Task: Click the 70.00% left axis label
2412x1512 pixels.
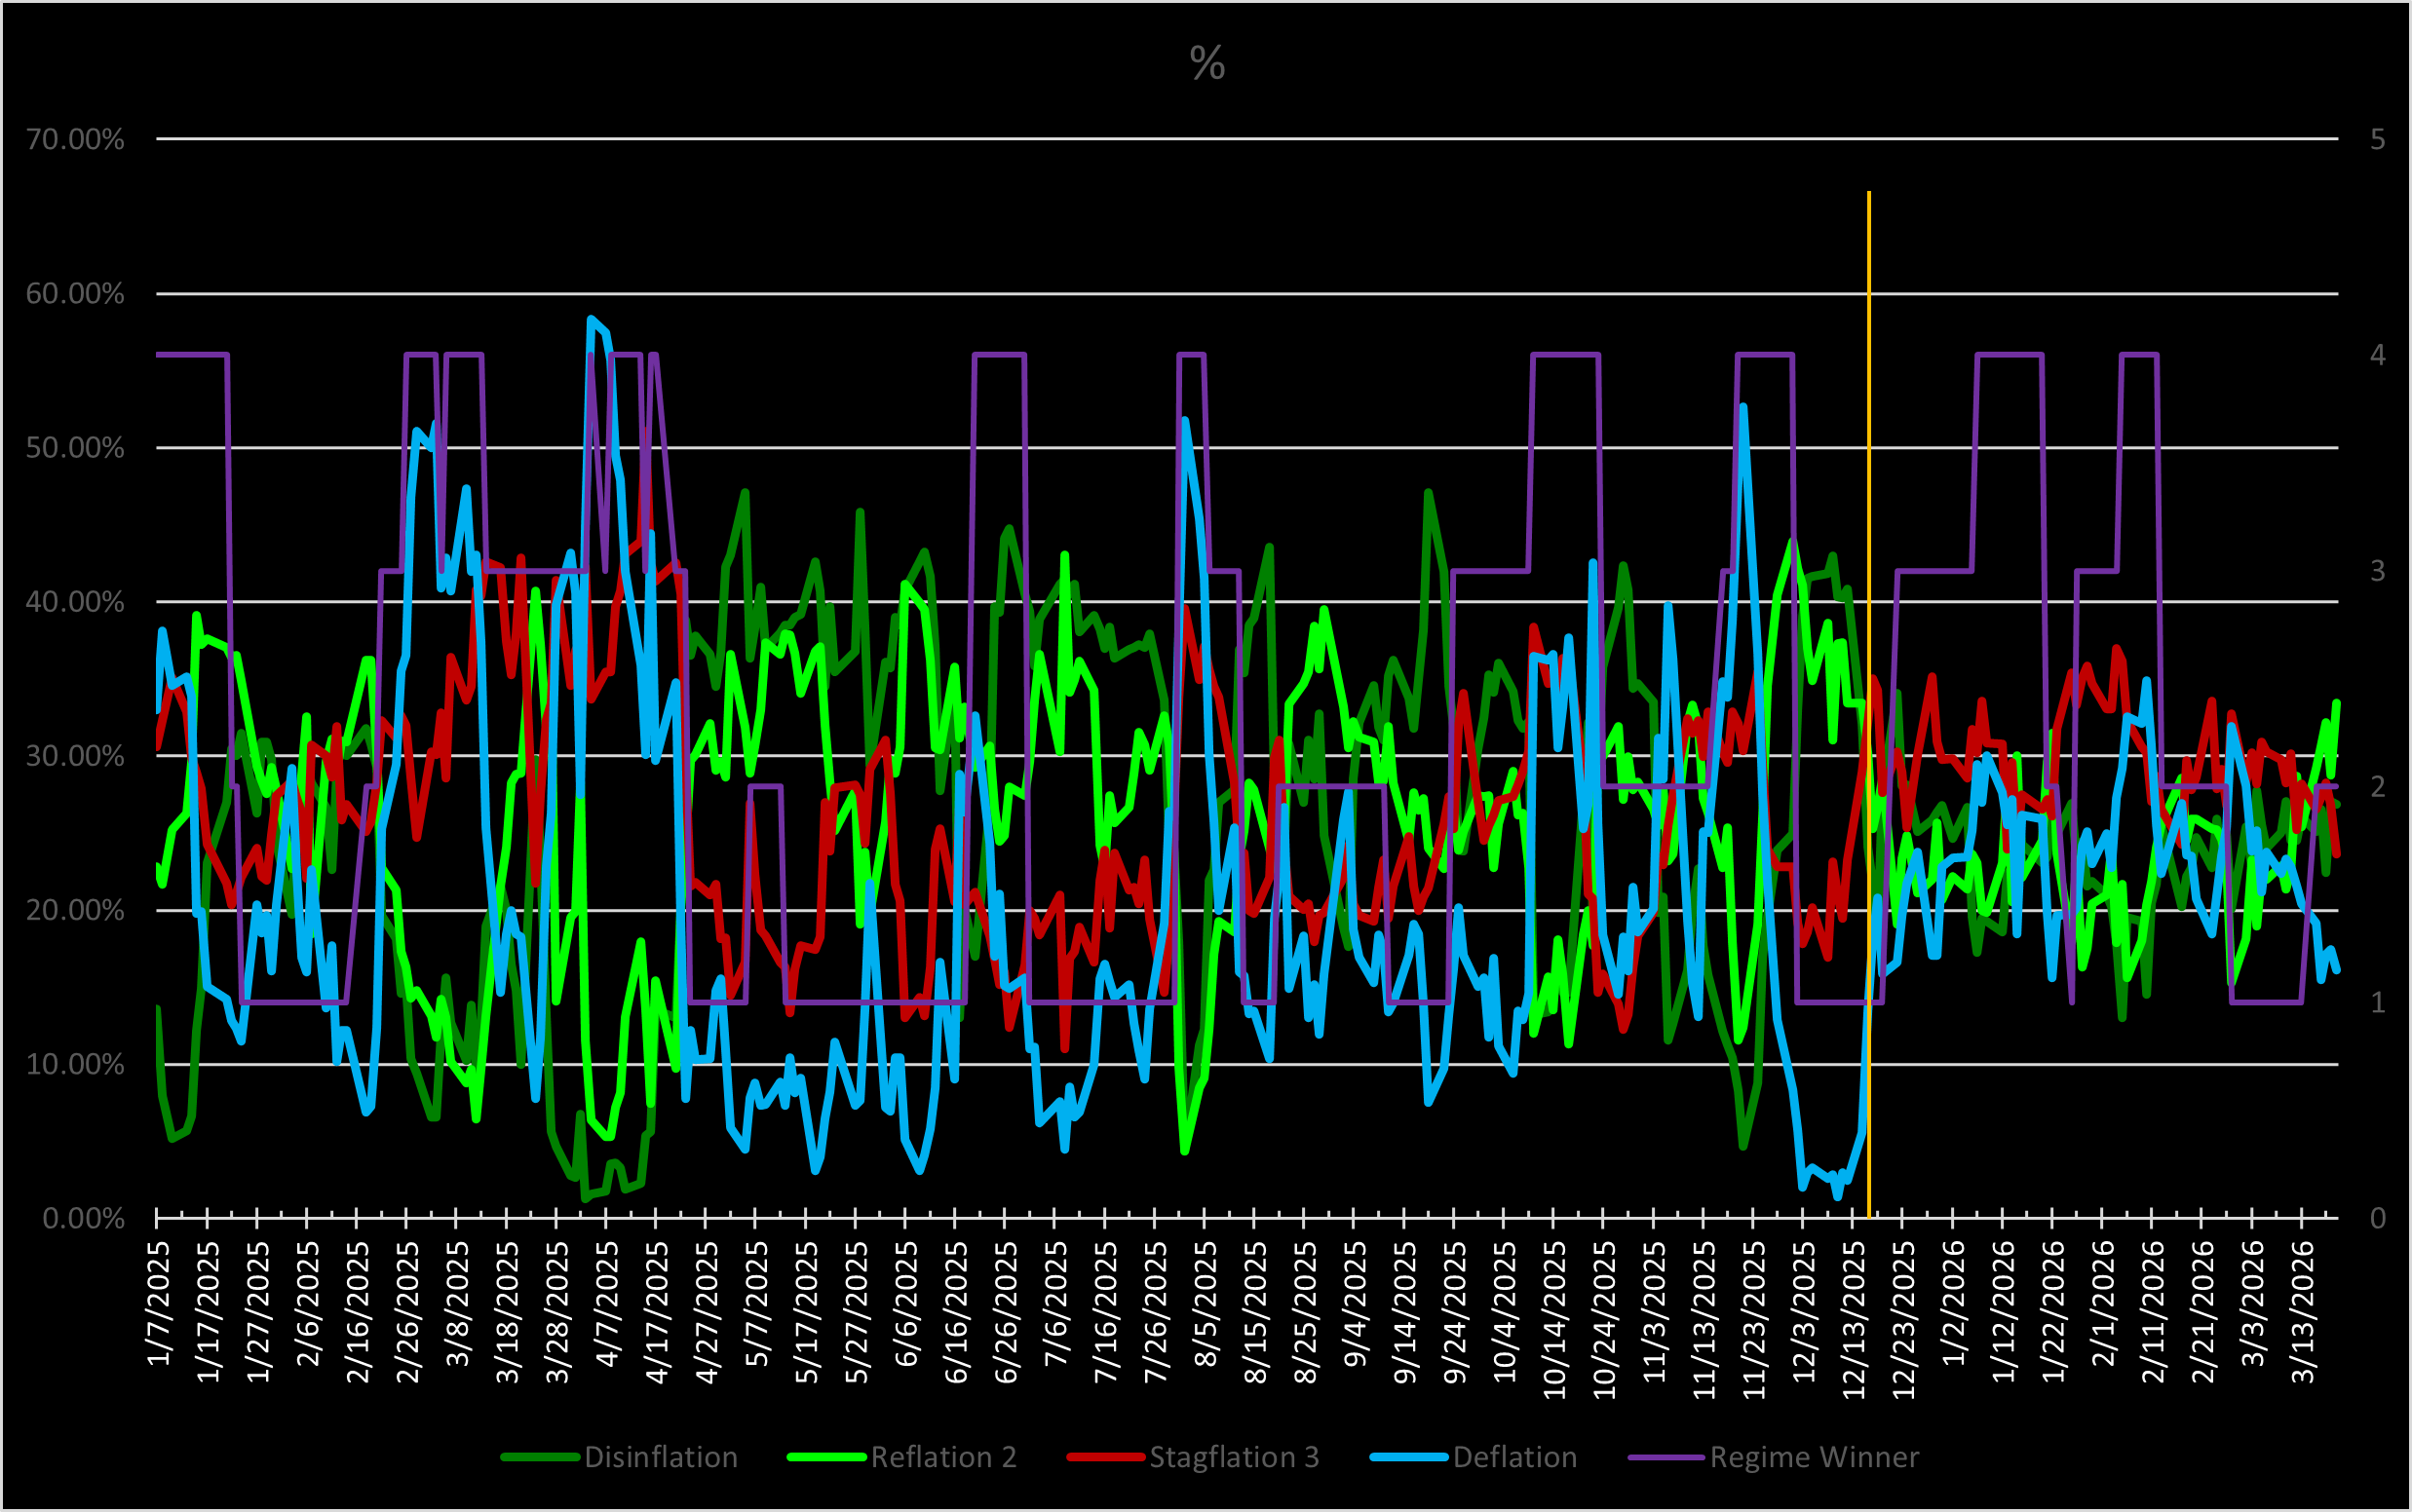Action: pos(75,139)
